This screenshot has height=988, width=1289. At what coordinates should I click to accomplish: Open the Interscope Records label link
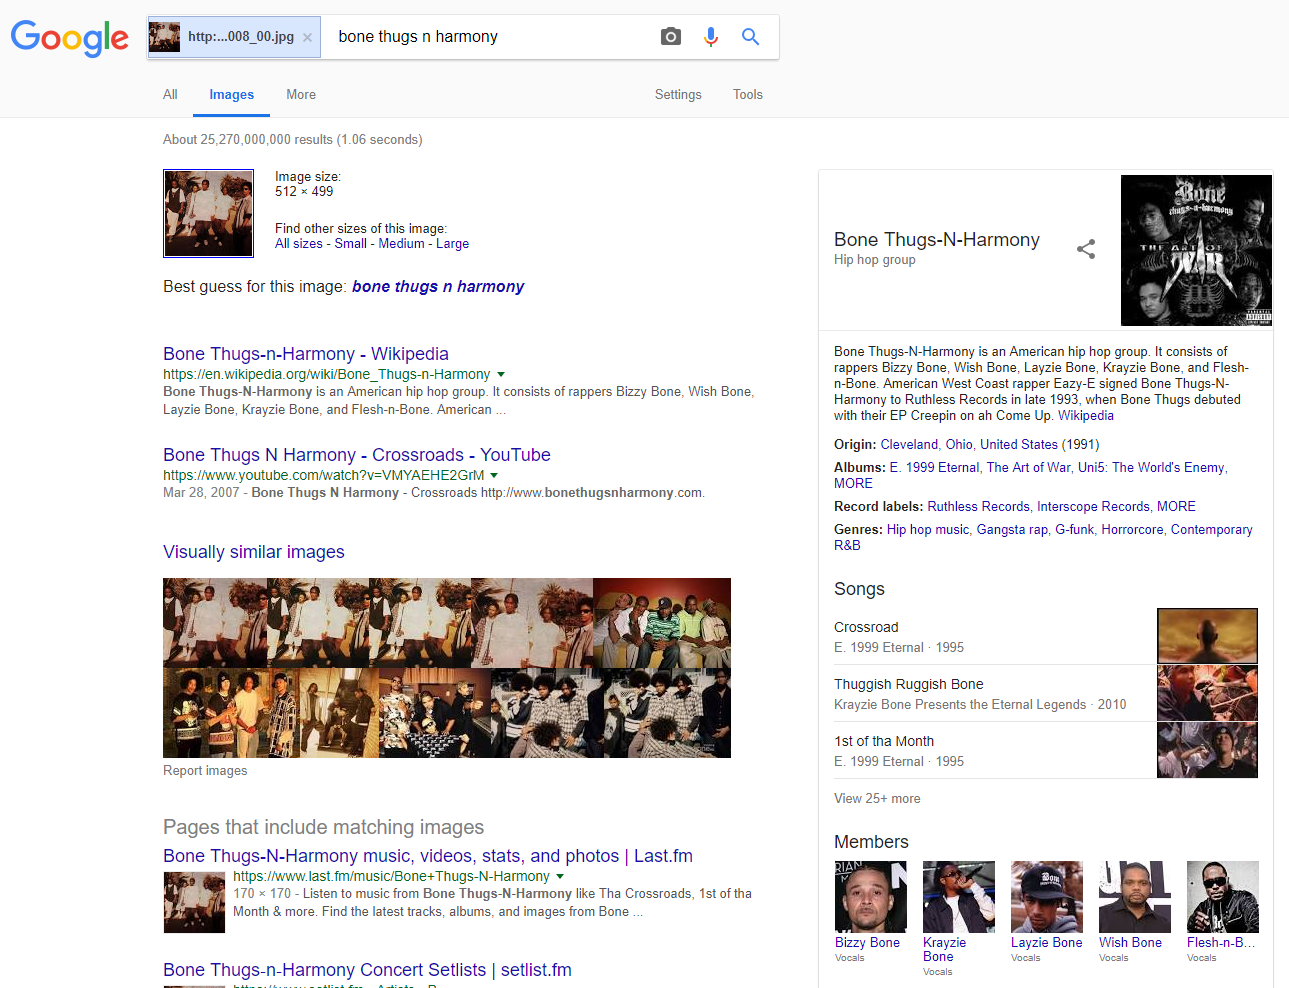[1093, 507]
